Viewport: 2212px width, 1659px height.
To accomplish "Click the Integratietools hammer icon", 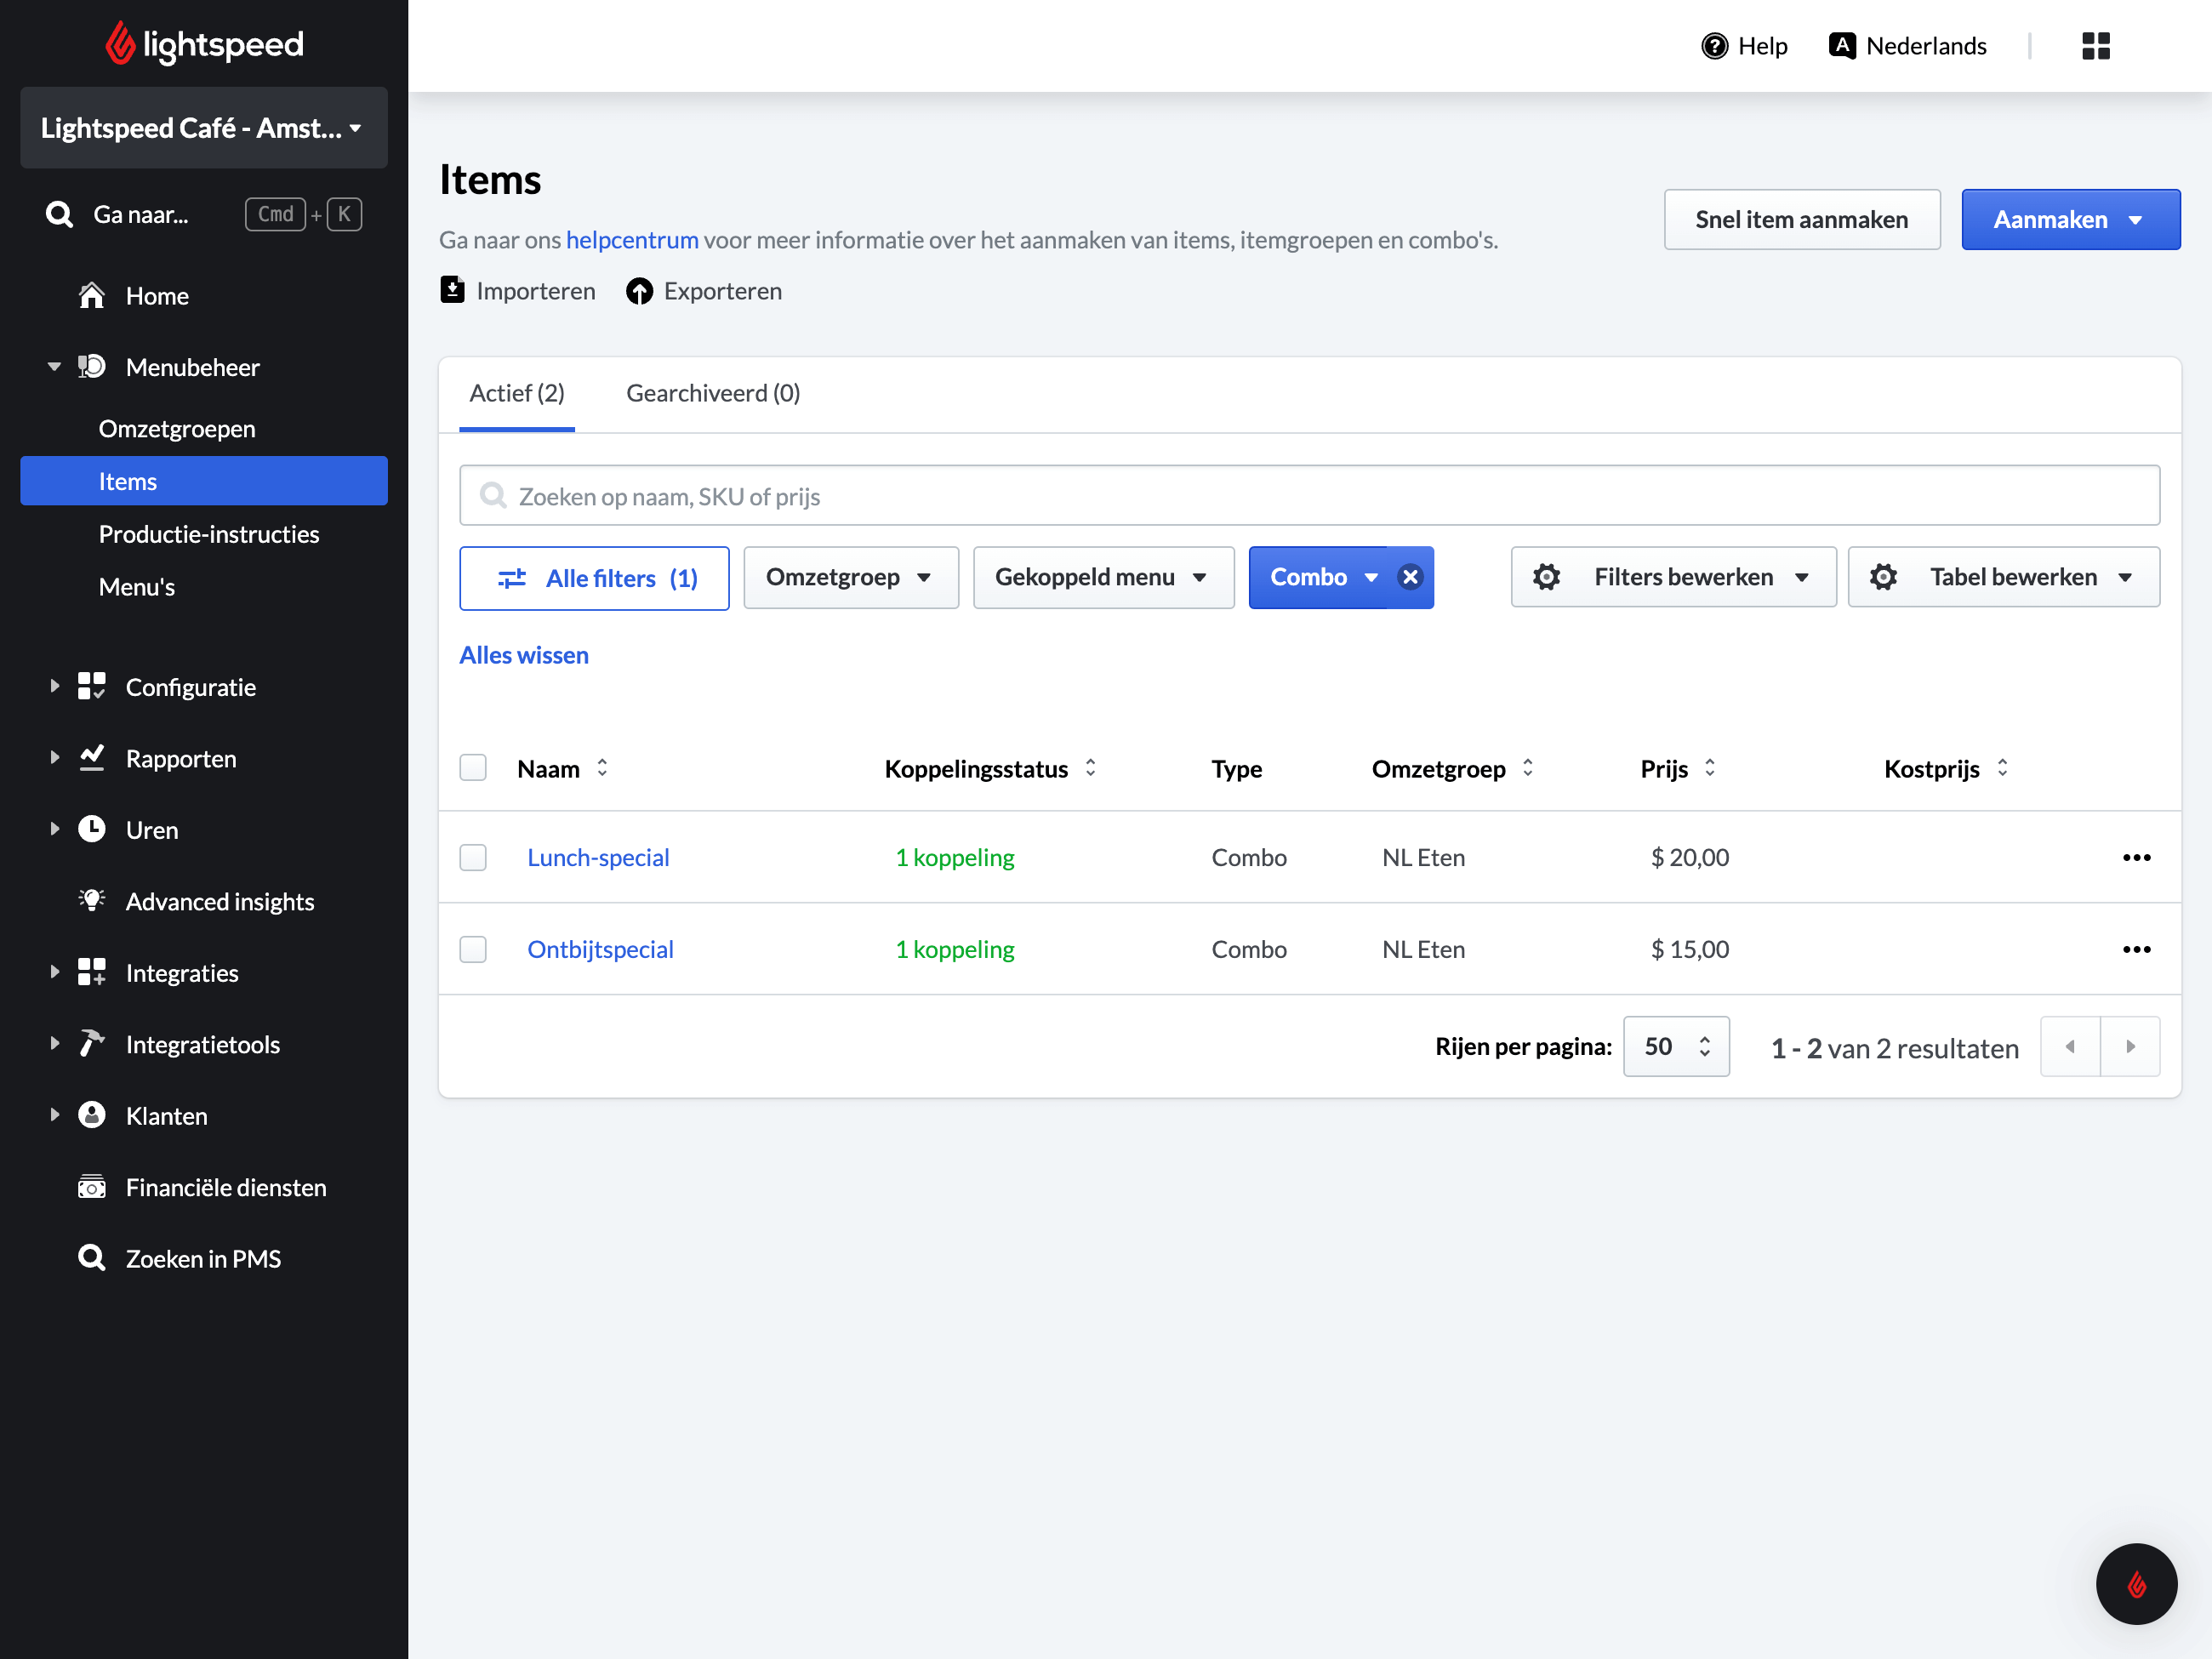I will 92,1043.
